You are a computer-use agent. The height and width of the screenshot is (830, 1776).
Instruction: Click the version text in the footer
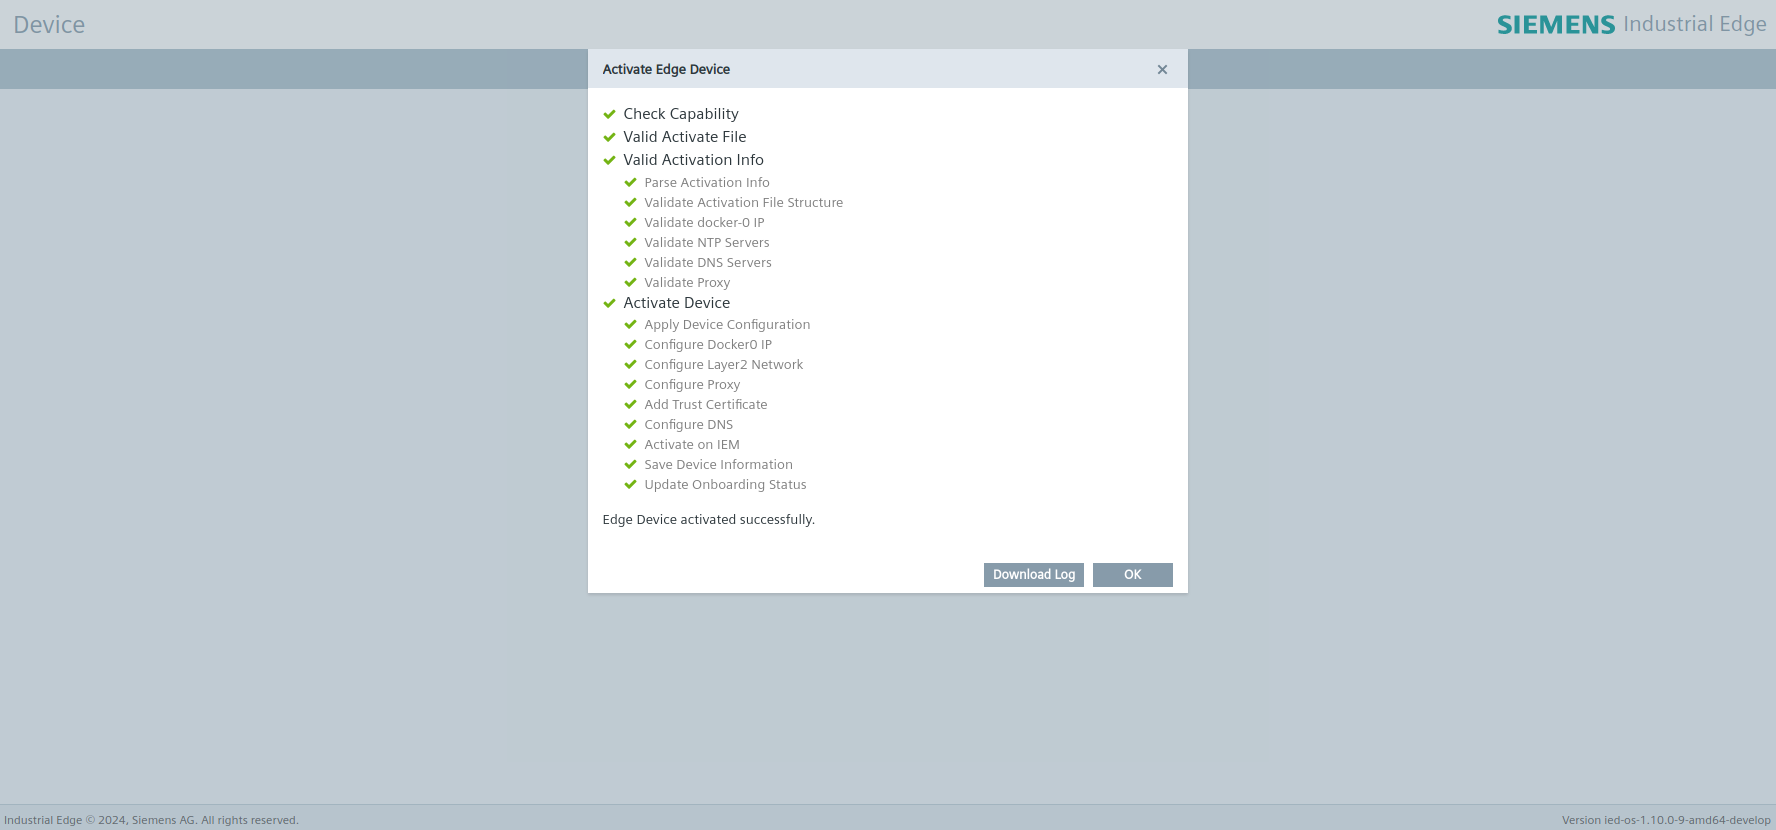click(x=1665, y=820)
